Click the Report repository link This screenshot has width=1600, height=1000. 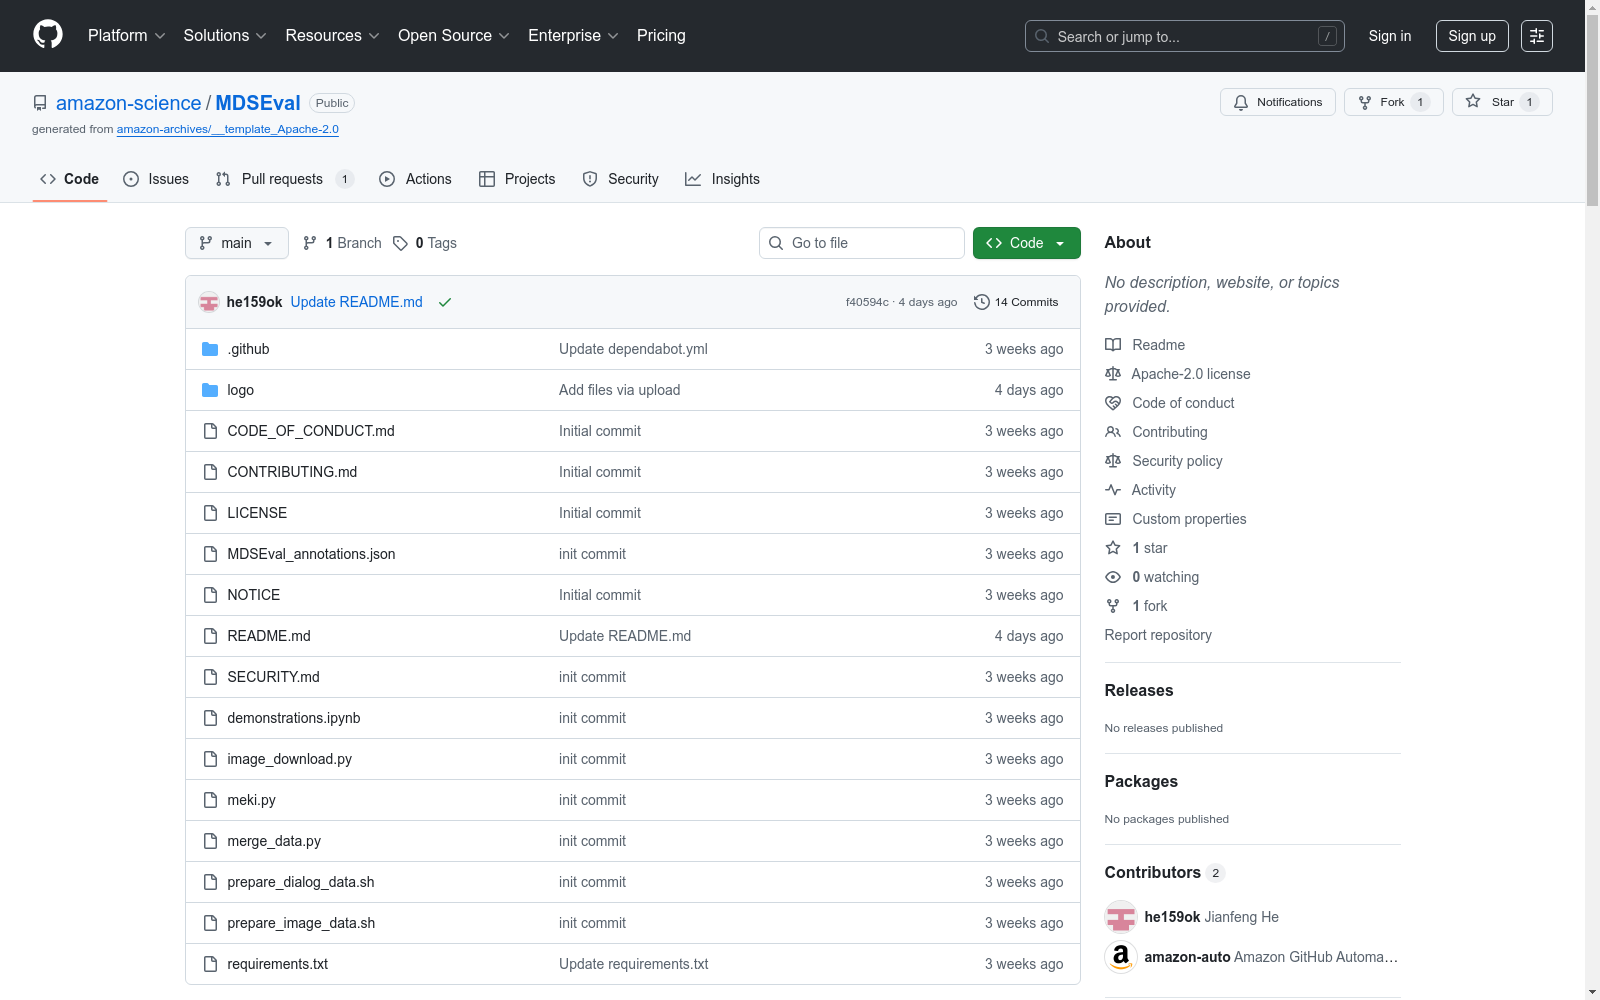(1158, 635)
